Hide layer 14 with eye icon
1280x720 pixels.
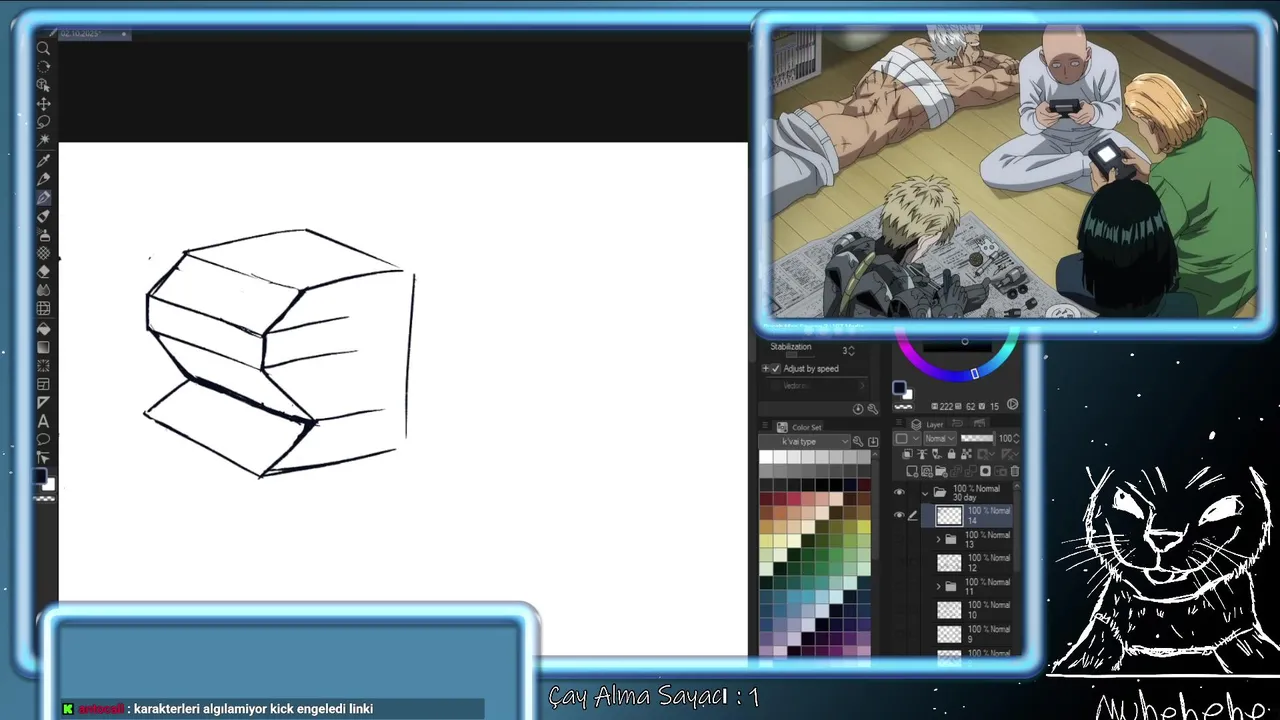pos(899,516)
